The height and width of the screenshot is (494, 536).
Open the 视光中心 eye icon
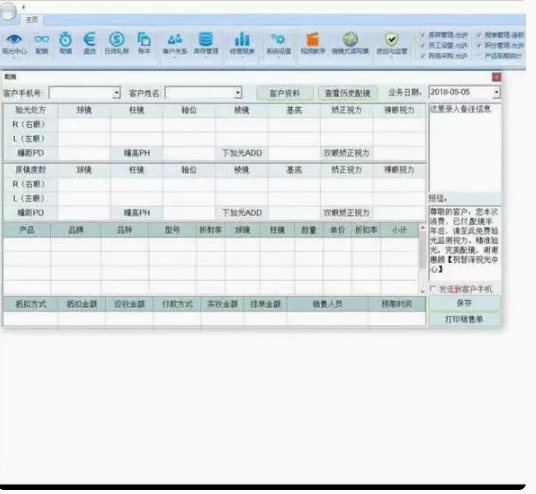[x=14, y=43]
